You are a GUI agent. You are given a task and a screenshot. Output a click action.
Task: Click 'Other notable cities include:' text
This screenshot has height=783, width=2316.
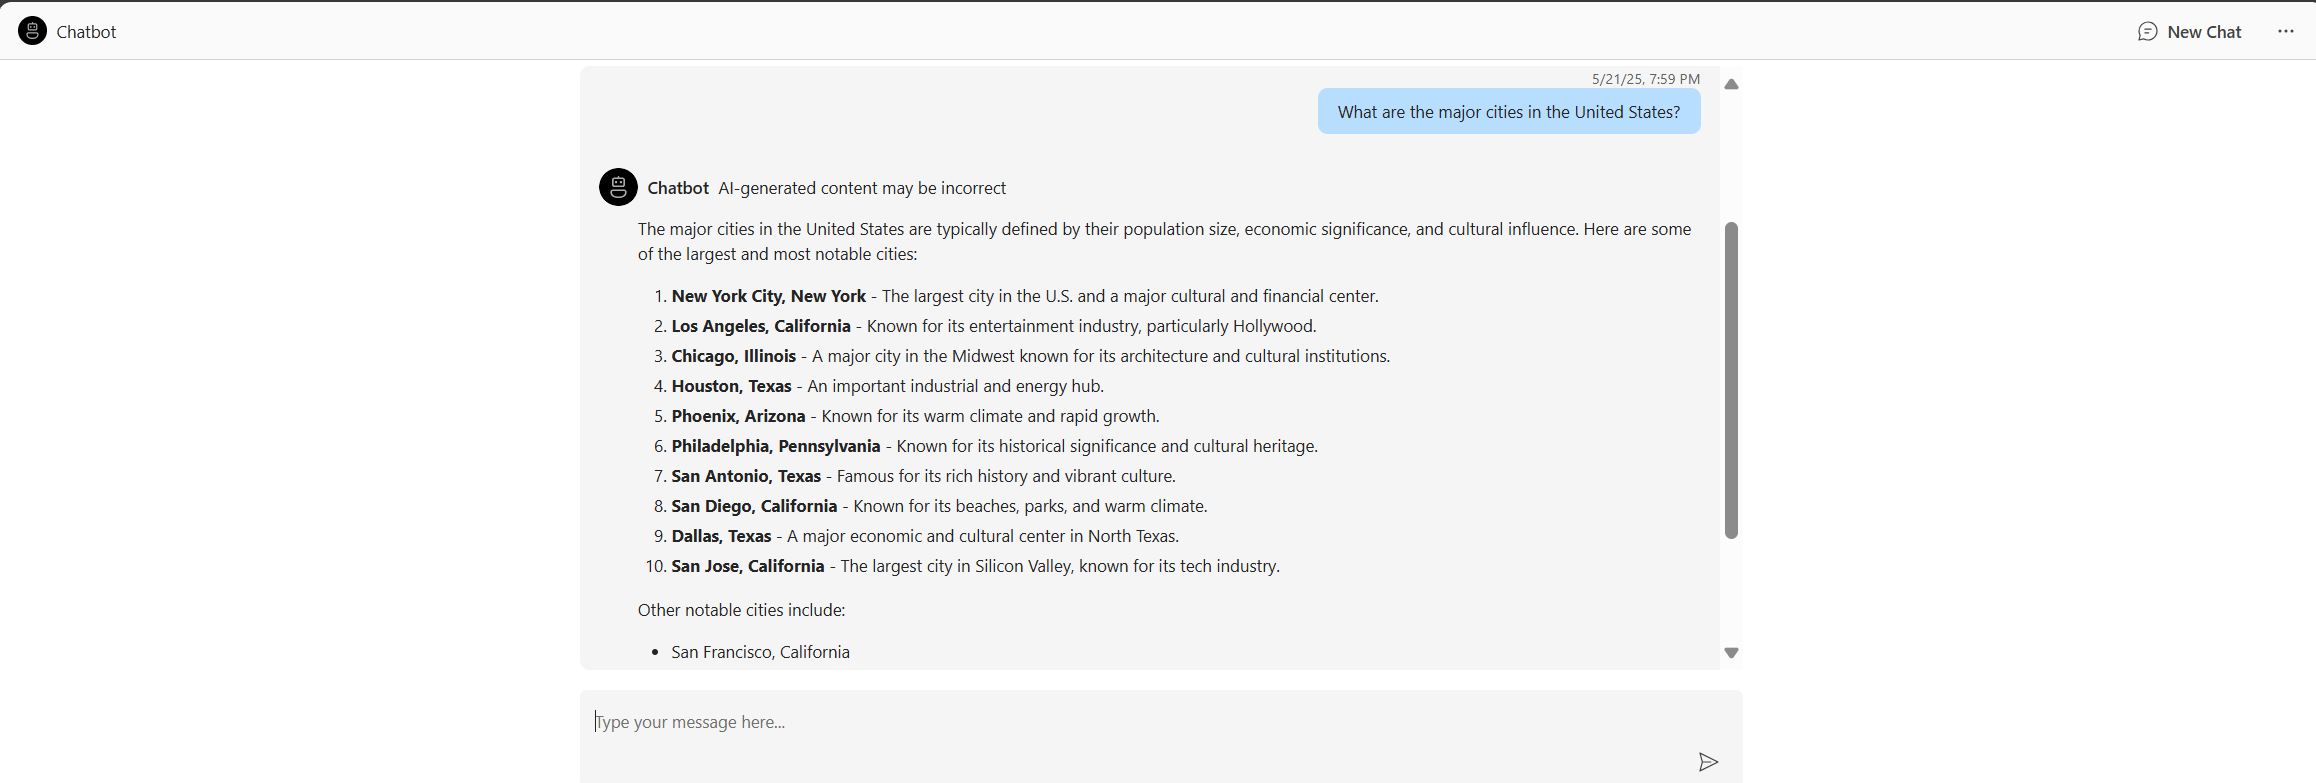pos(742,610)
